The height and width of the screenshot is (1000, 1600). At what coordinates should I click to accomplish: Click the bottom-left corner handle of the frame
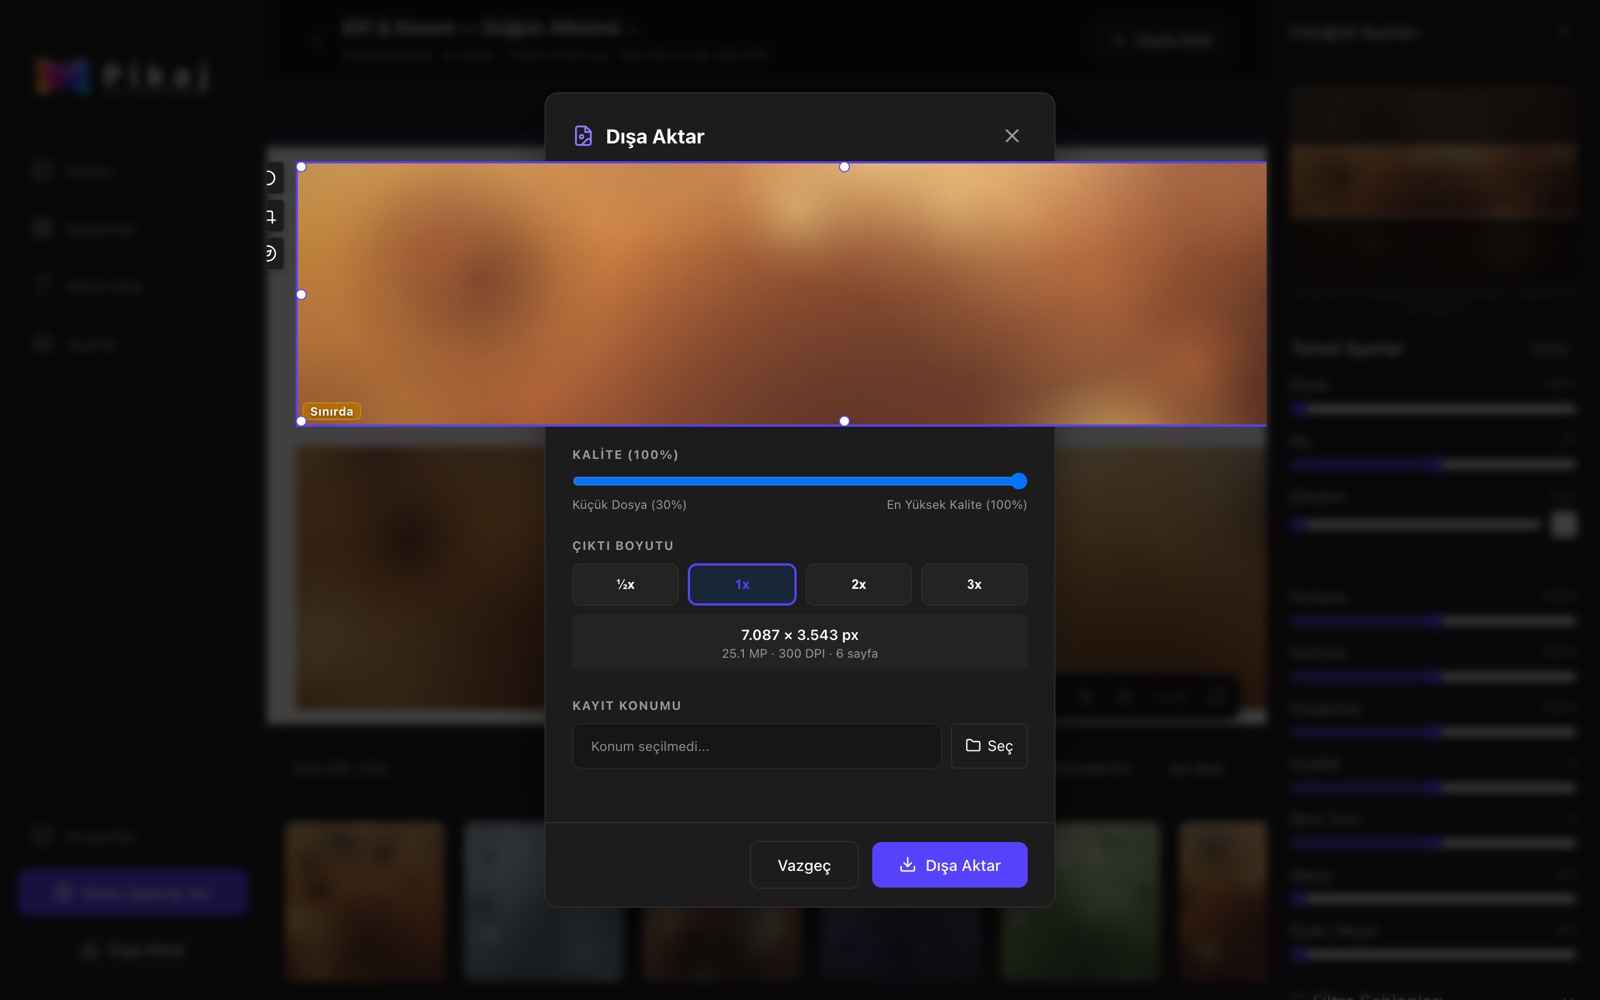(x=301, y=421)
